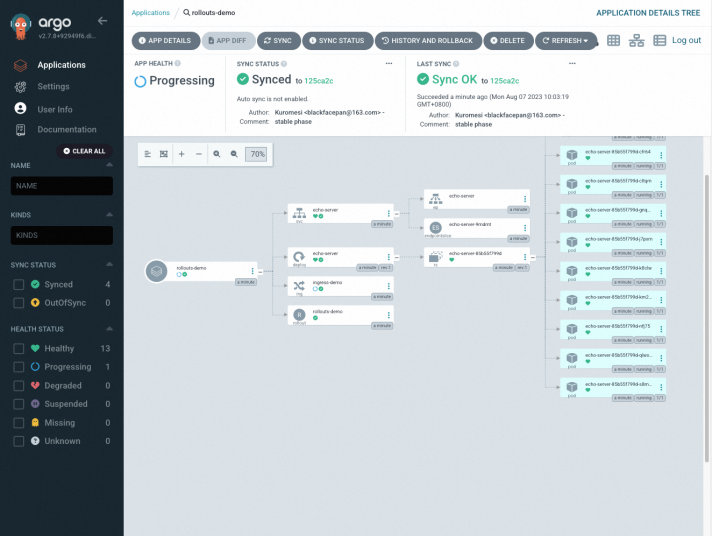The width and height of the screenshot is (712, 536).
Task: Click the APP DETAILS button
Action: point(165,40)
